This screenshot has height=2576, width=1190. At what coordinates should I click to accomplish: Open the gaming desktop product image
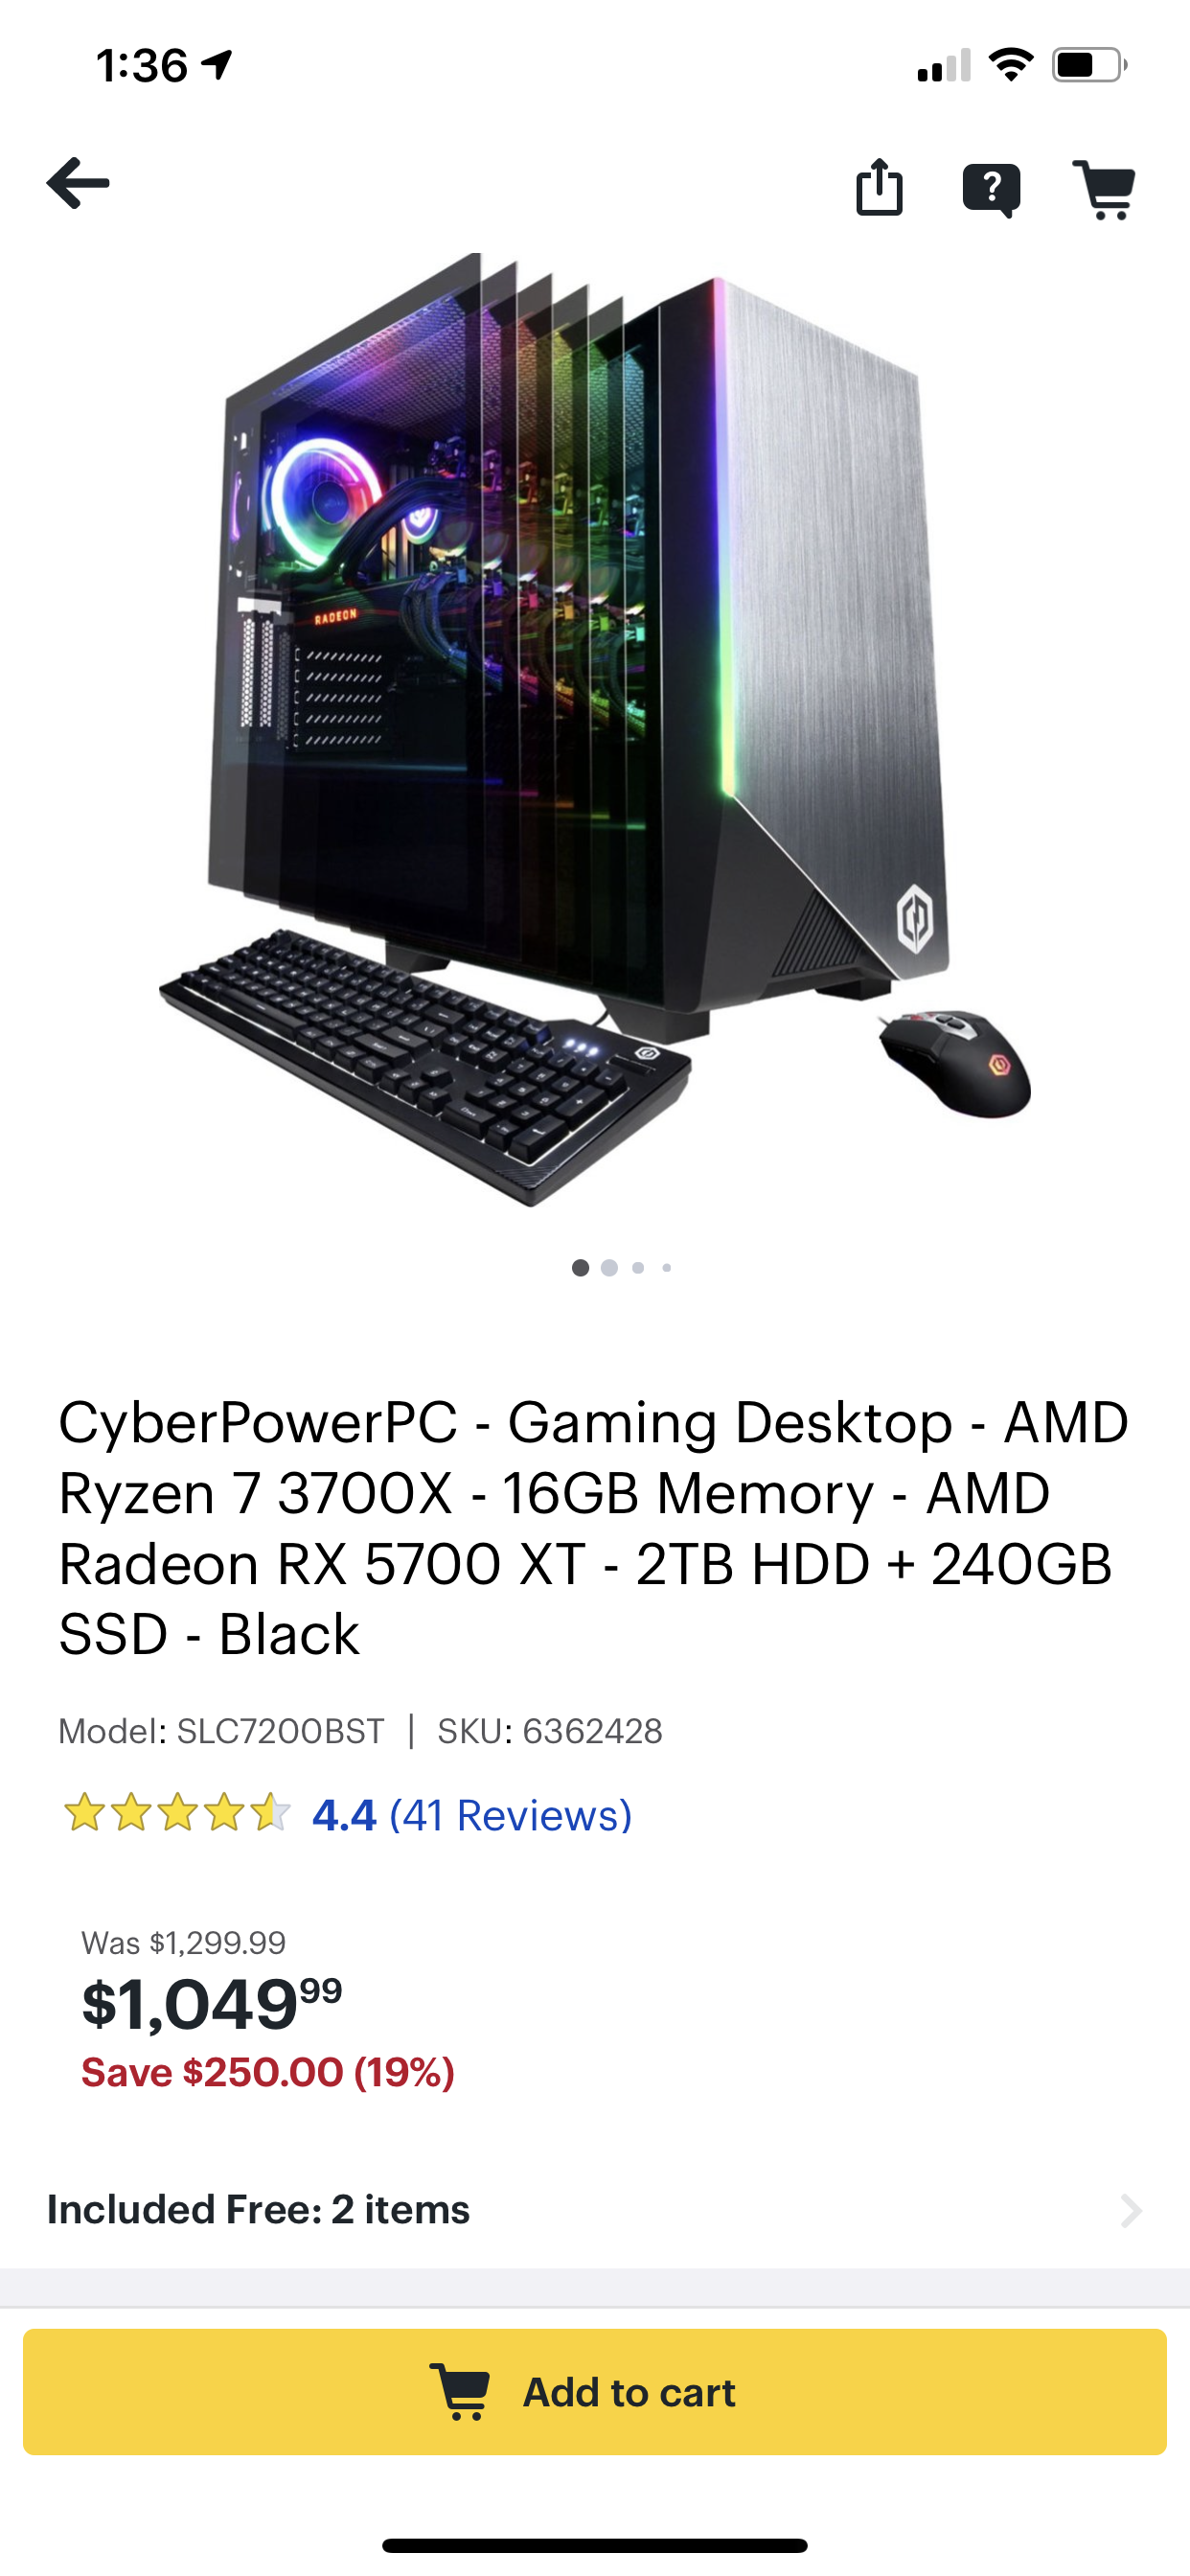595,730
